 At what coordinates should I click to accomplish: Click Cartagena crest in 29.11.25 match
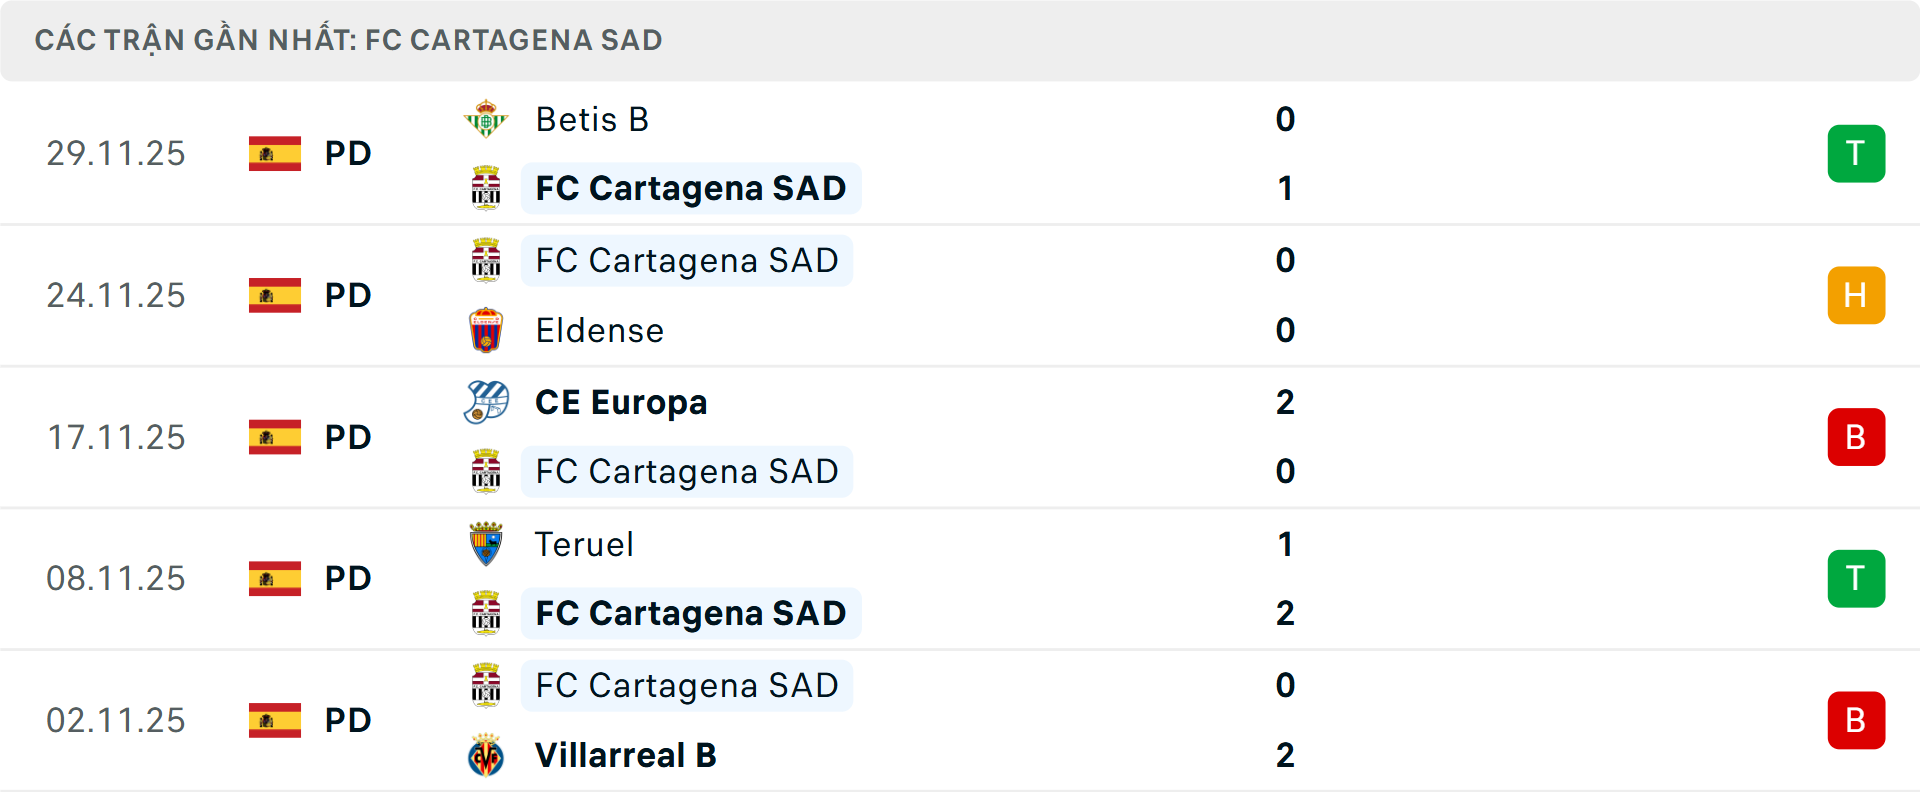click(x=486, y=188)
